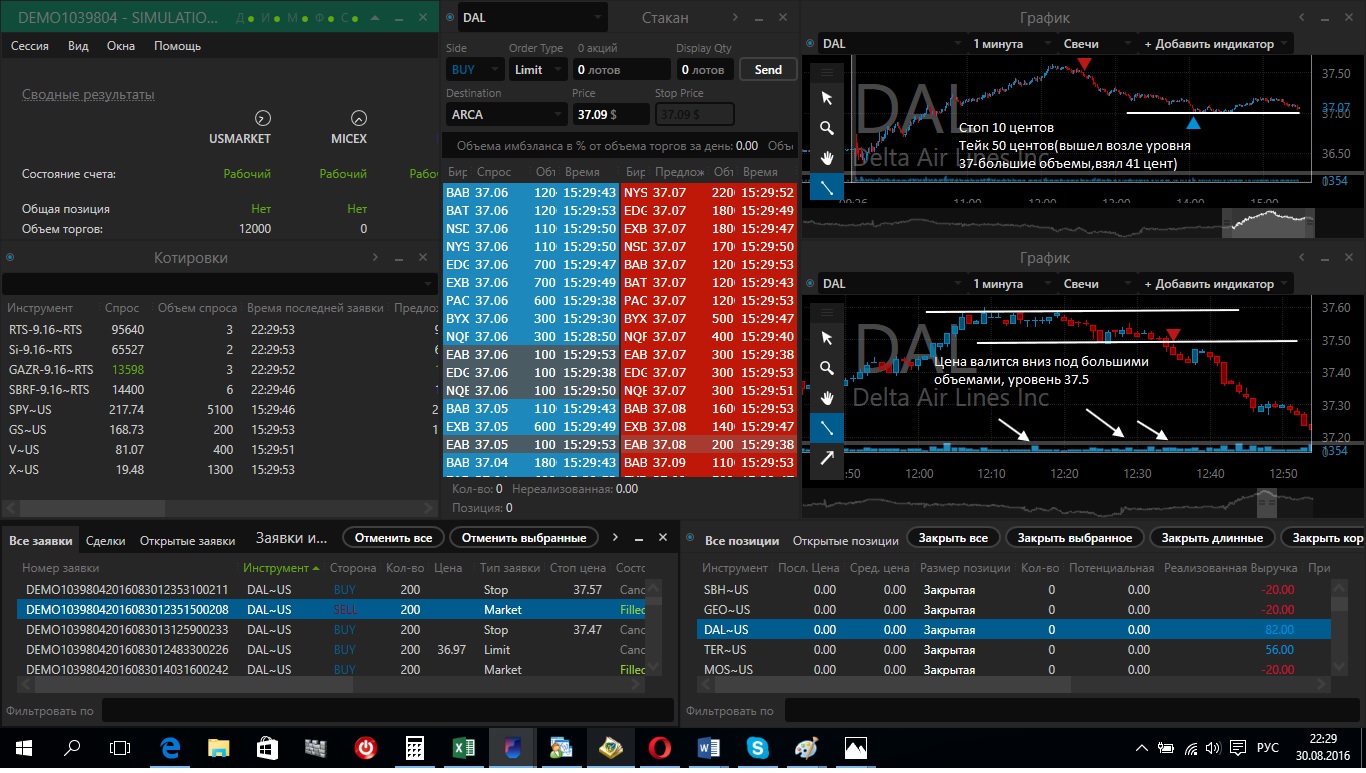The image size is (1366, 773).
Task: Select the magnifier tool in bottom chart
Action: pyautogui.click(x=827, y=368)
